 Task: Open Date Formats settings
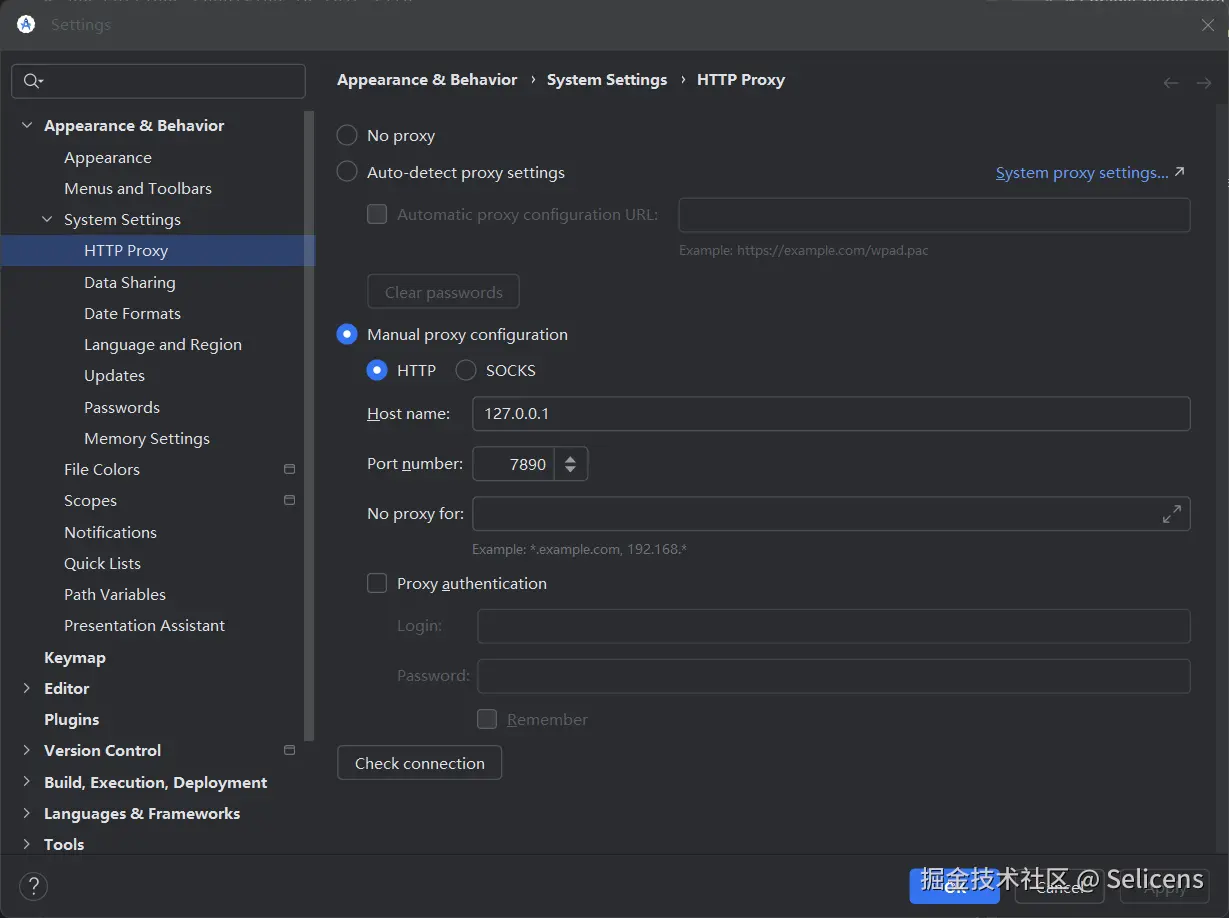pos(132,313)
